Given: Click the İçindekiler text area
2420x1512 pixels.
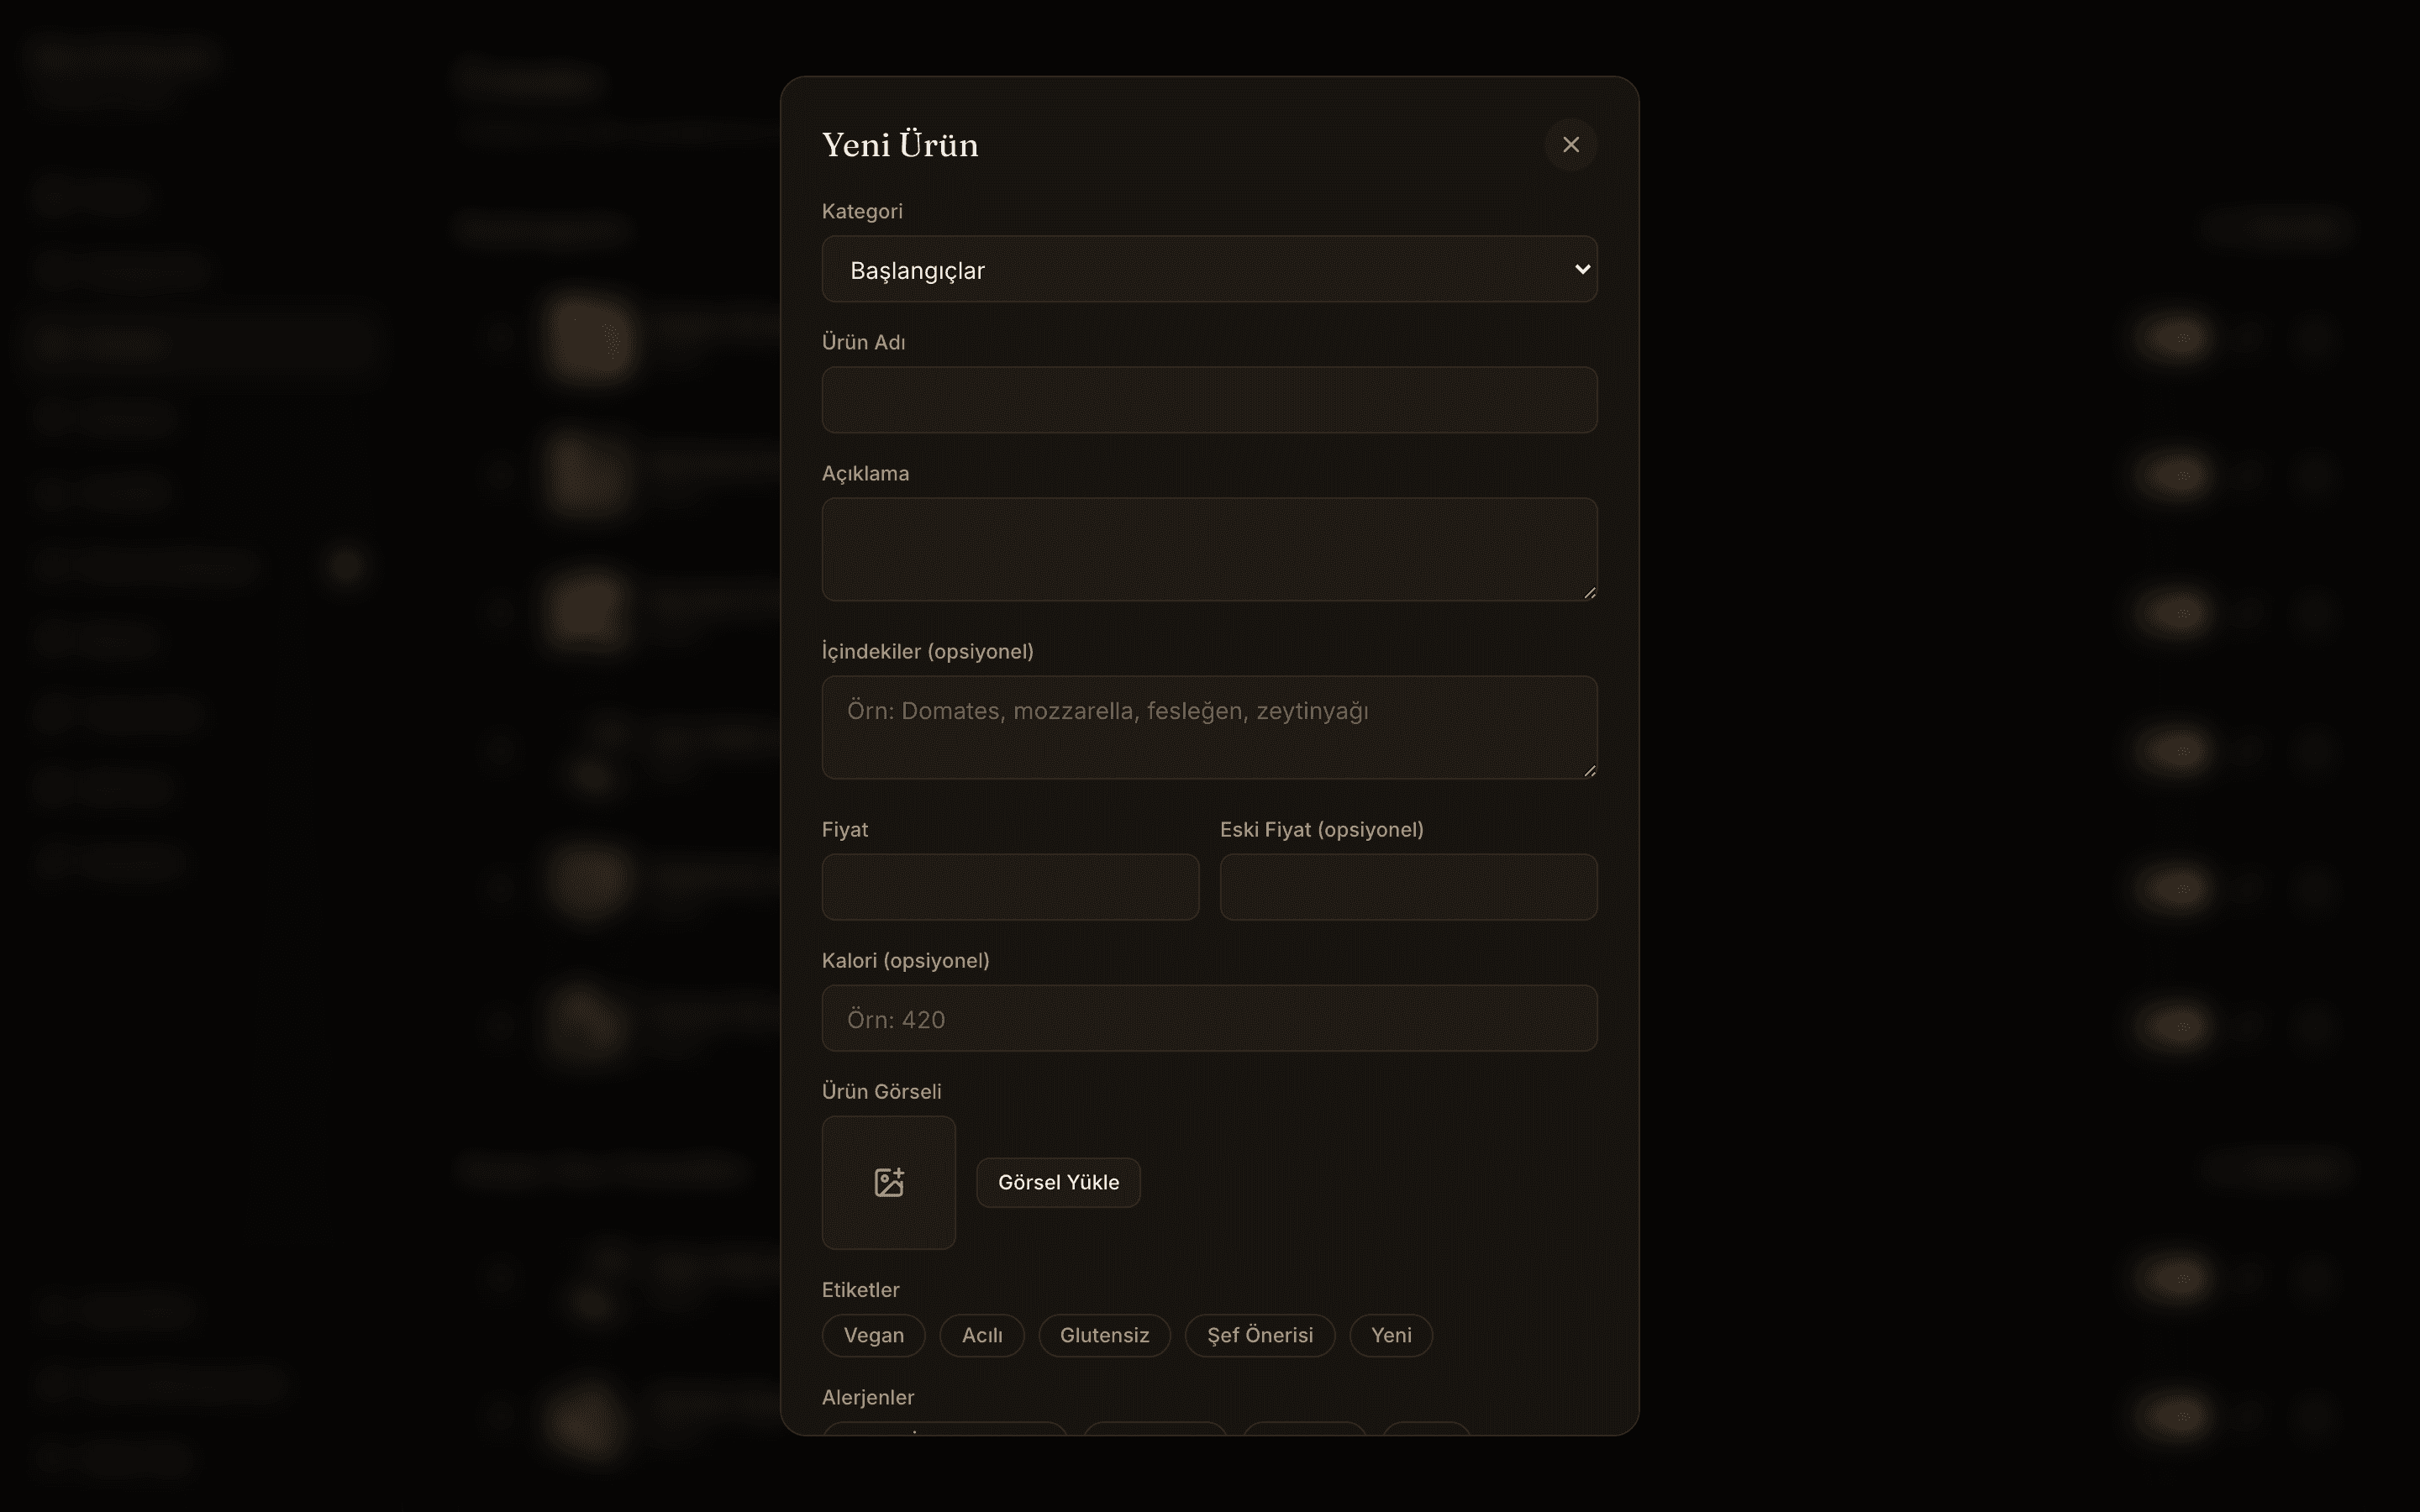Looking at the screenshot, I should [1209, 727].
